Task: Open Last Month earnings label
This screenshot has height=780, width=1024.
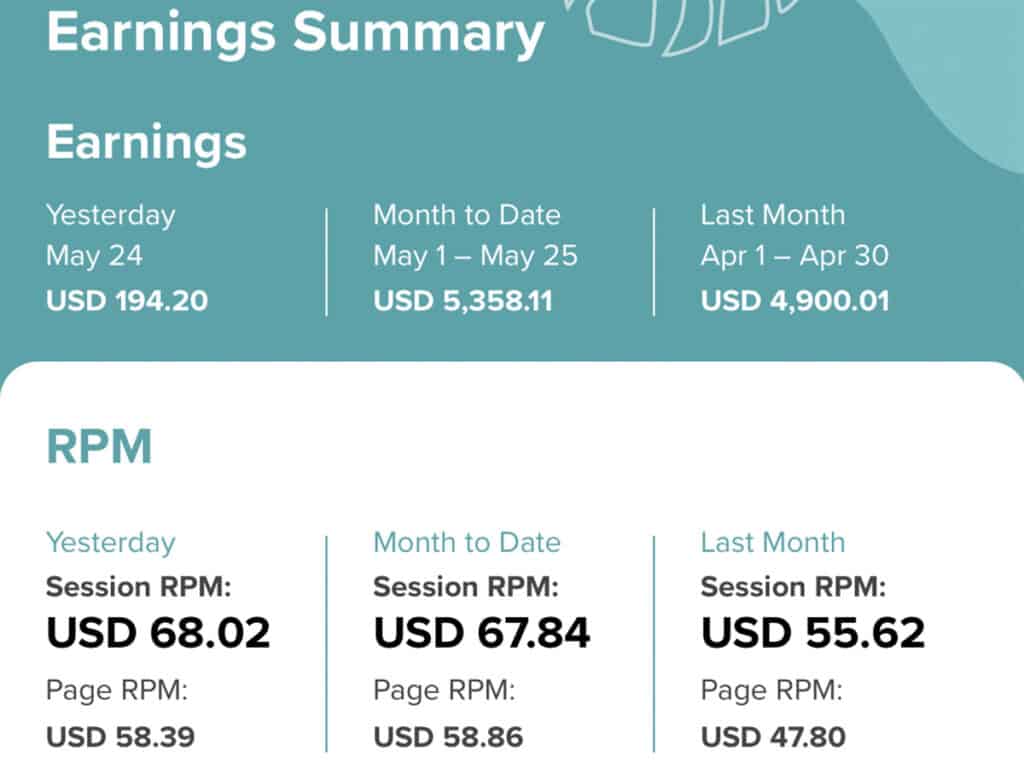Action: point(773,214)
